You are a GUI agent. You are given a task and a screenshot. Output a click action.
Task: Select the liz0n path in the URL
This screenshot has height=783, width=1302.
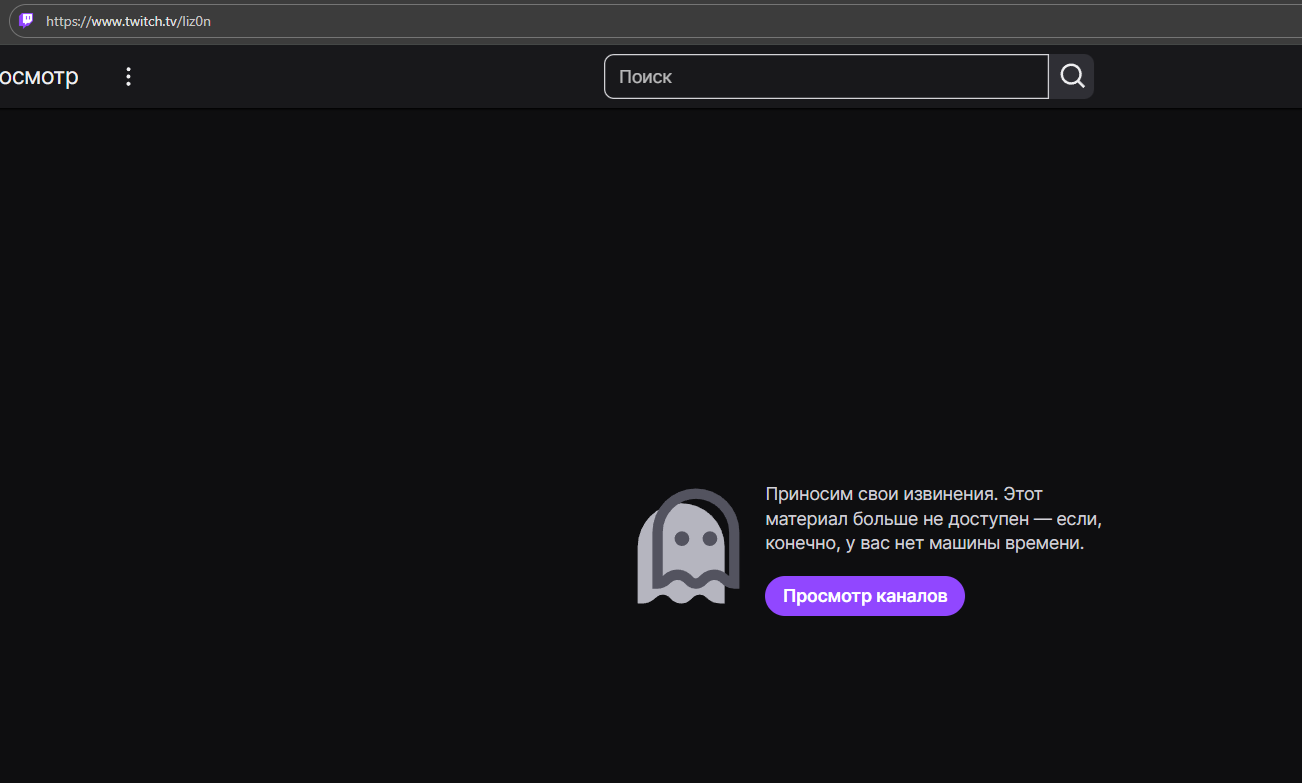pyautogui.click(x=196, y=21)
